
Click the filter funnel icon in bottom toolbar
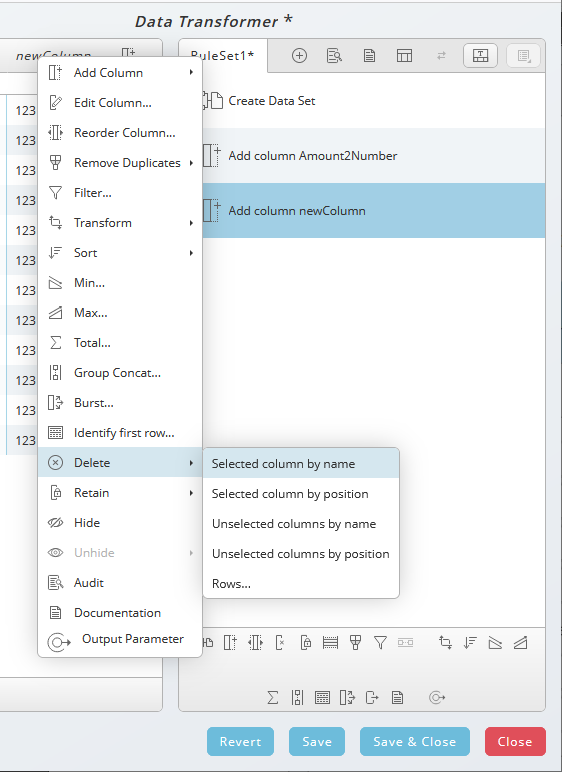point(380,642)
